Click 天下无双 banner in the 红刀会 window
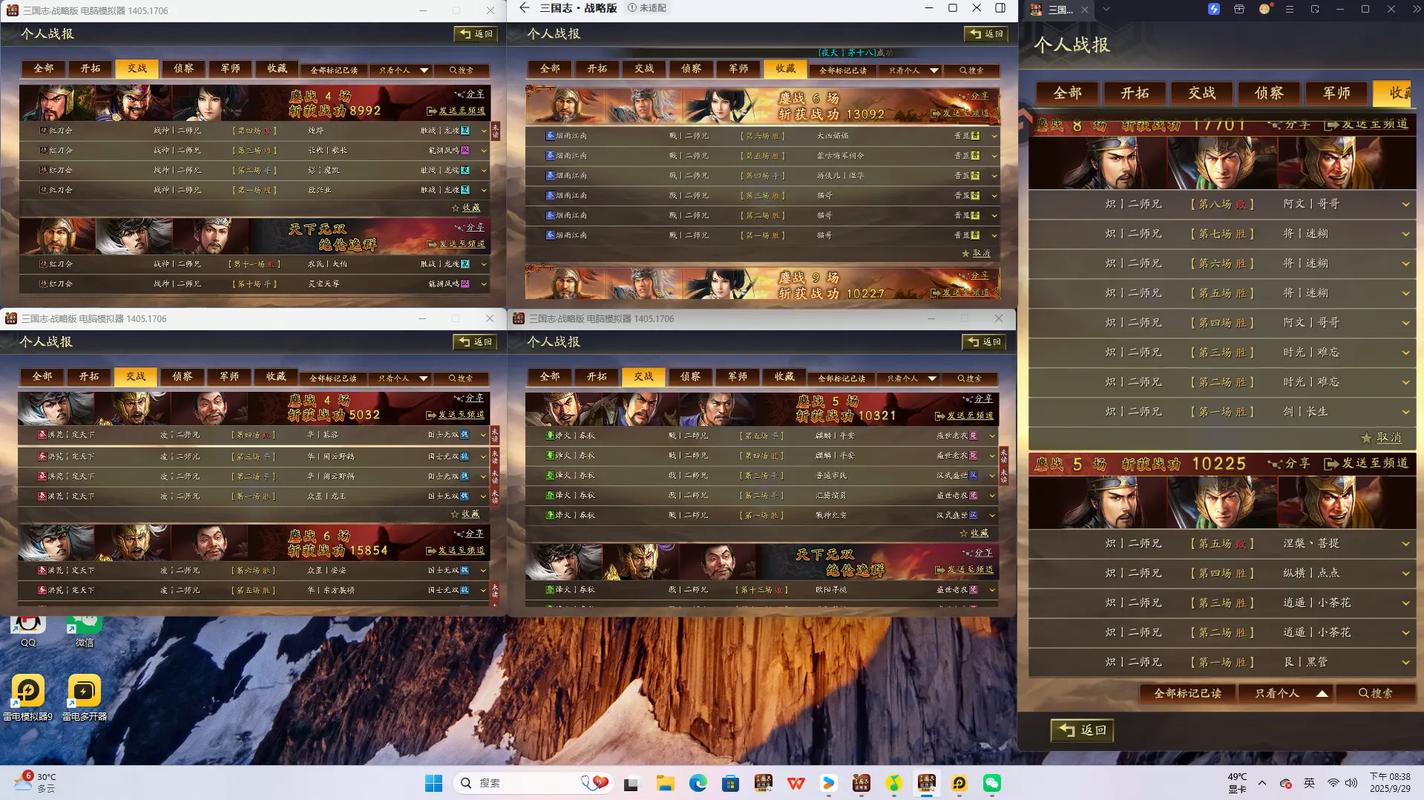Screen dimensions: 1424x800 [x=333, y=236]
